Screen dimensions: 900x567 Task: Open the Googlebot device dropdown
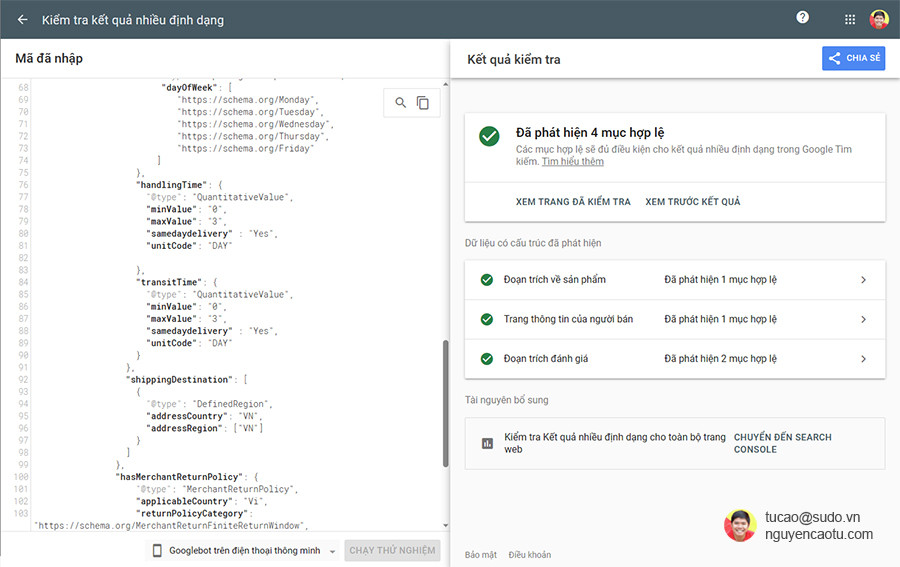tap(332, 551)
